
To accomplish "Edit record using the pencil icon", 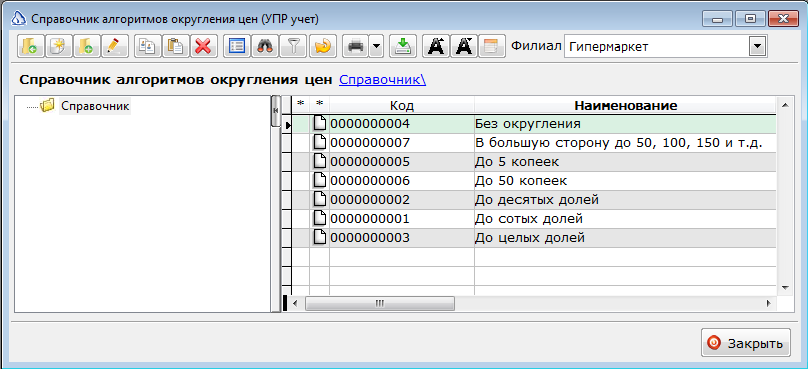I will (x=114, y=46).
